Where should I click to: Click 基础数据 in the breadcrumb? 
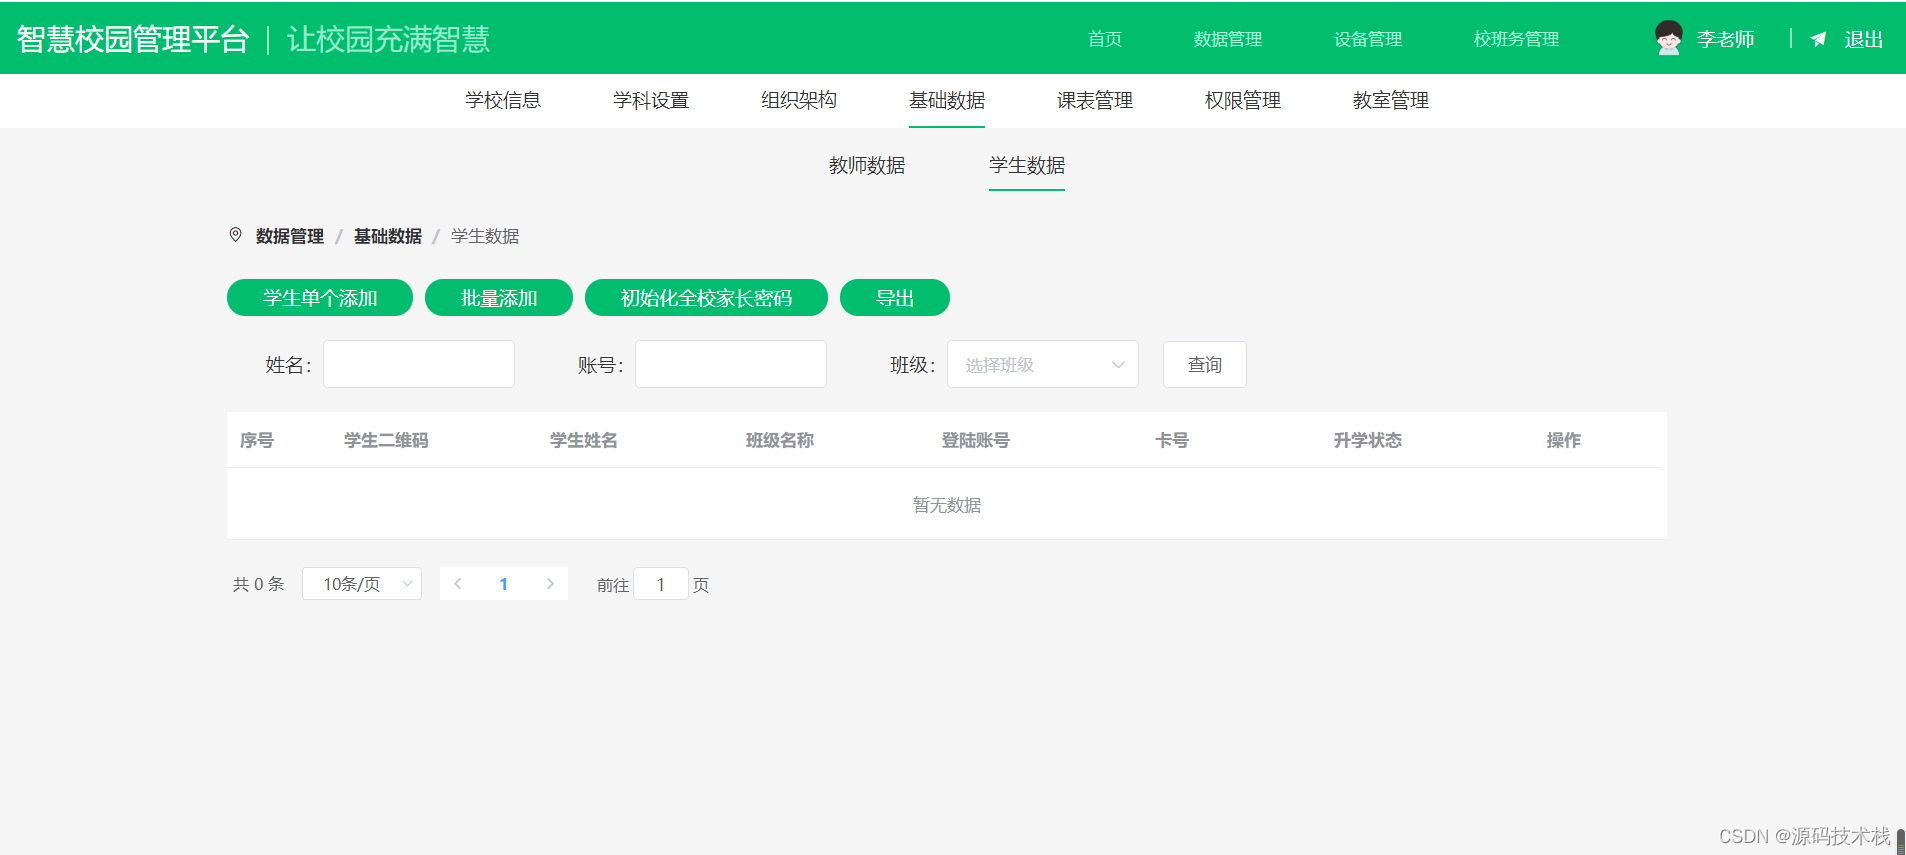[x=388, y=236]
